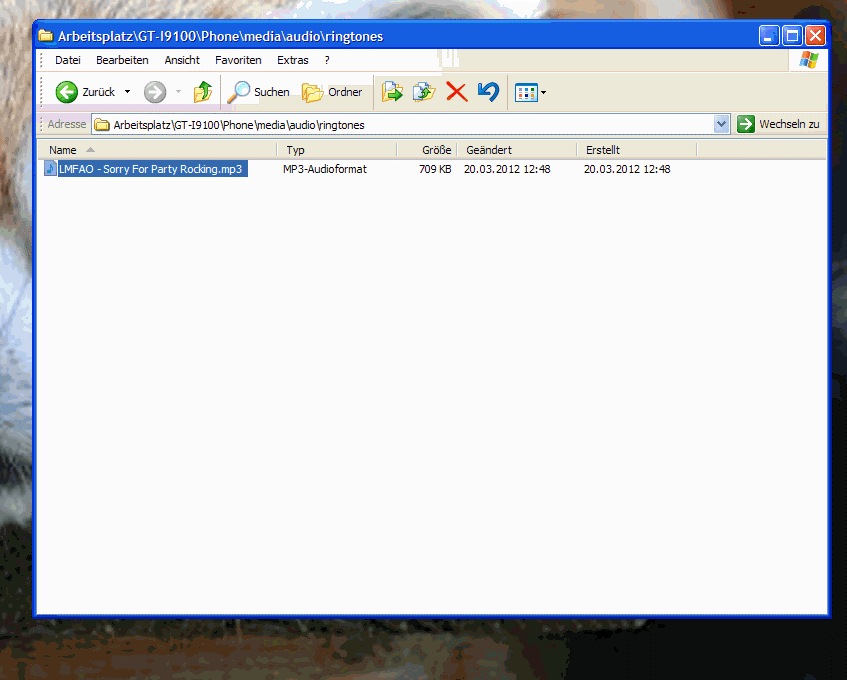
Task: Open the Datei menu
Action: [68, 60]
